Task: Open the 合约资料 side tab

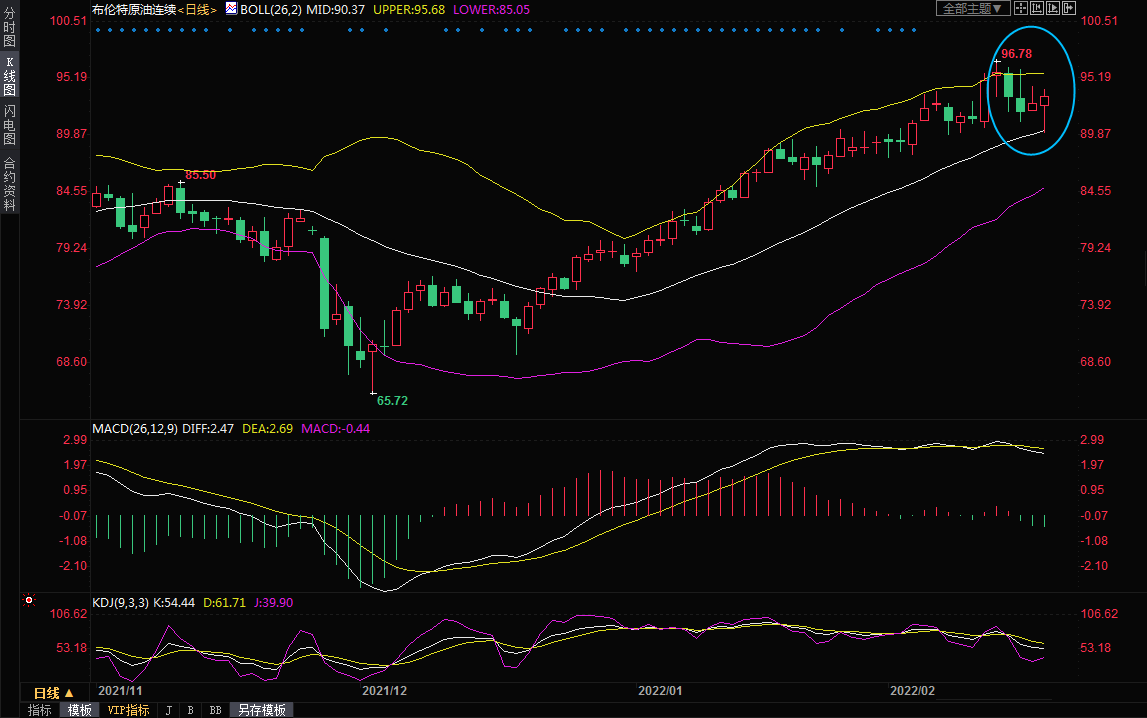Action: click(9, 183)
